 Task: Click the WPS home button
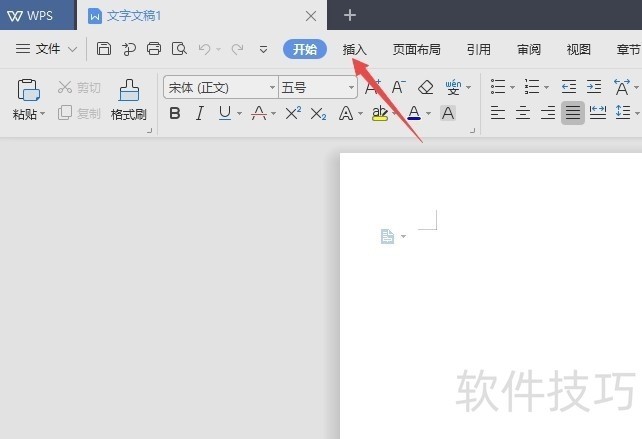click(x=38, y=15)
